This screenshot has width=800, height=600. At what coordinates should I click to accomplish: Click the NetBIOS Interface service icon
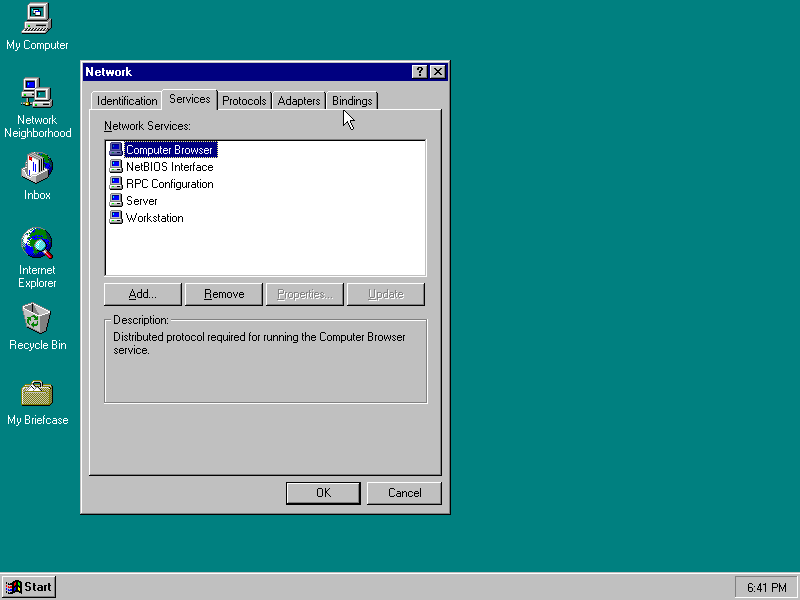point(116,167)
